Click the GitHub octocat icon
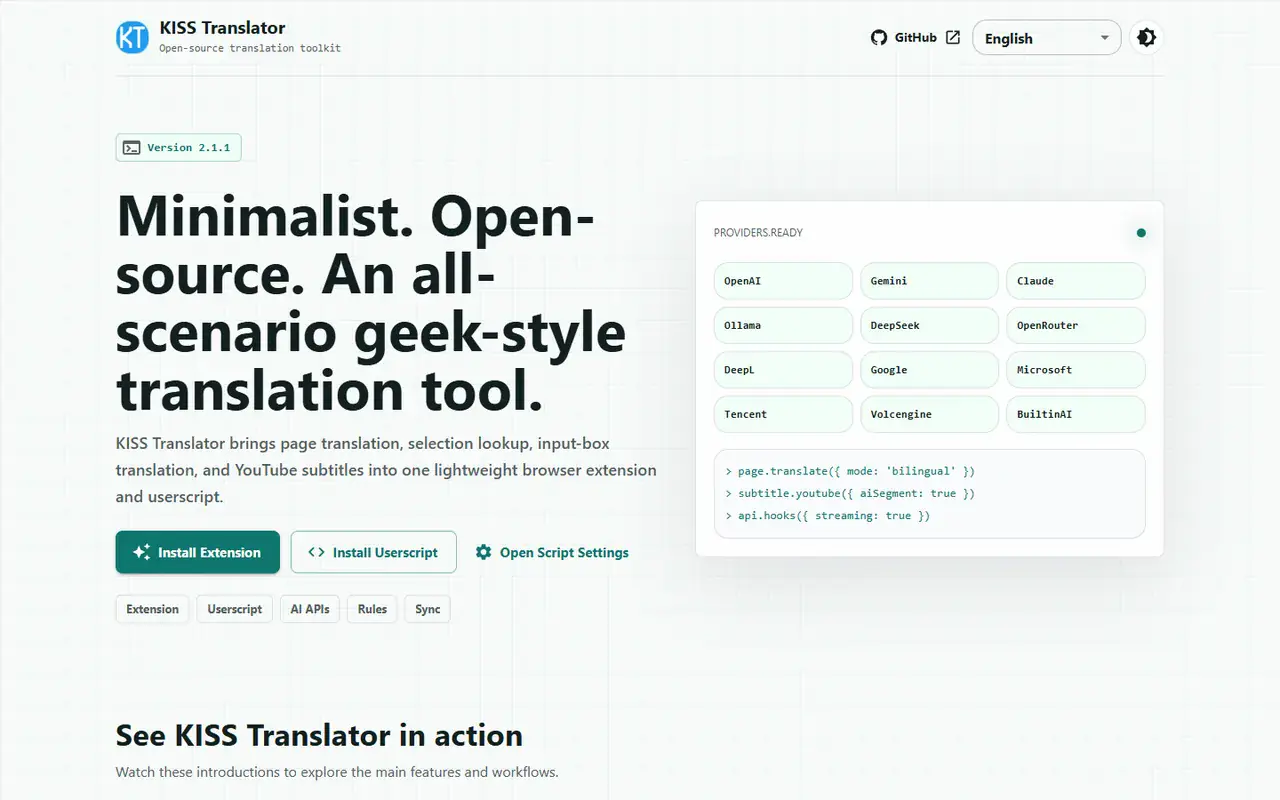This screenshot has width=1280, height=800. (x=879, y=38)
